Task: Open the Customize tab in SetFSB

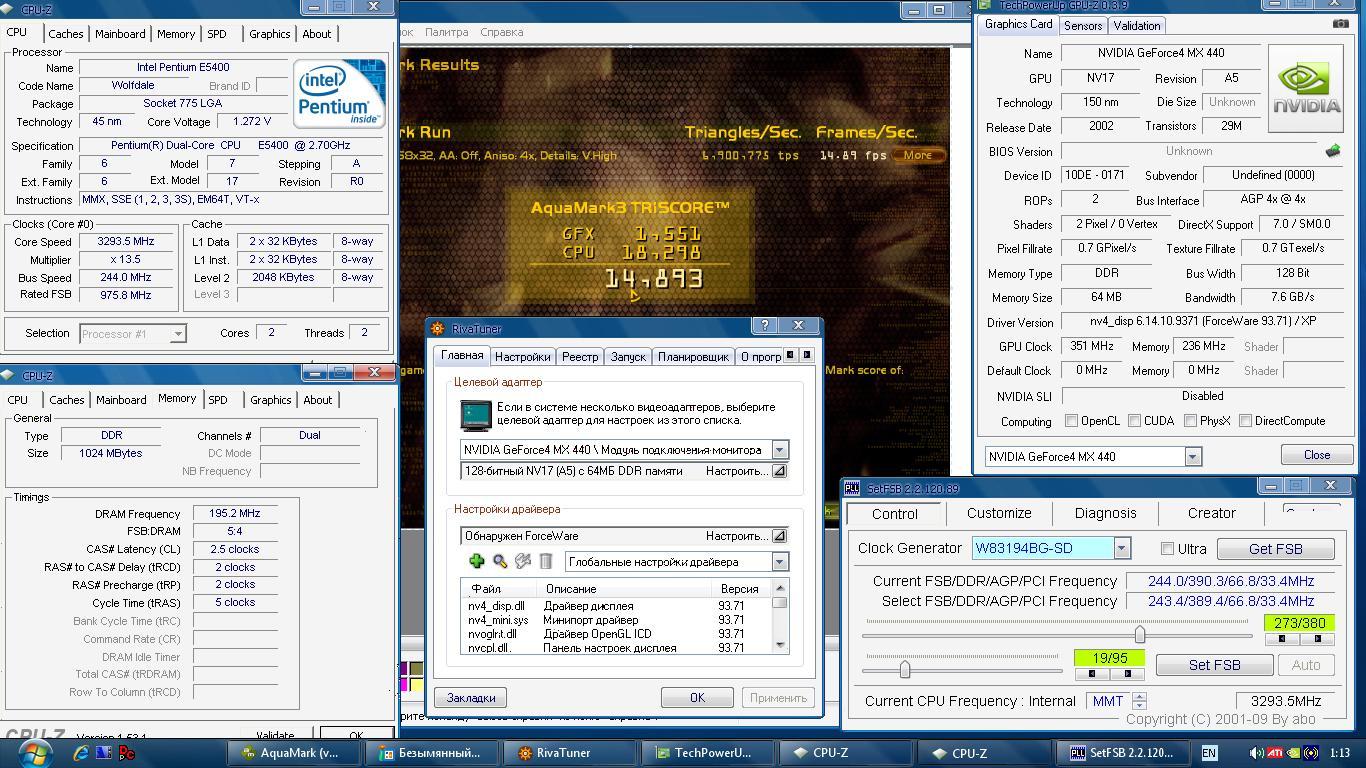Action: pos(999,513)
